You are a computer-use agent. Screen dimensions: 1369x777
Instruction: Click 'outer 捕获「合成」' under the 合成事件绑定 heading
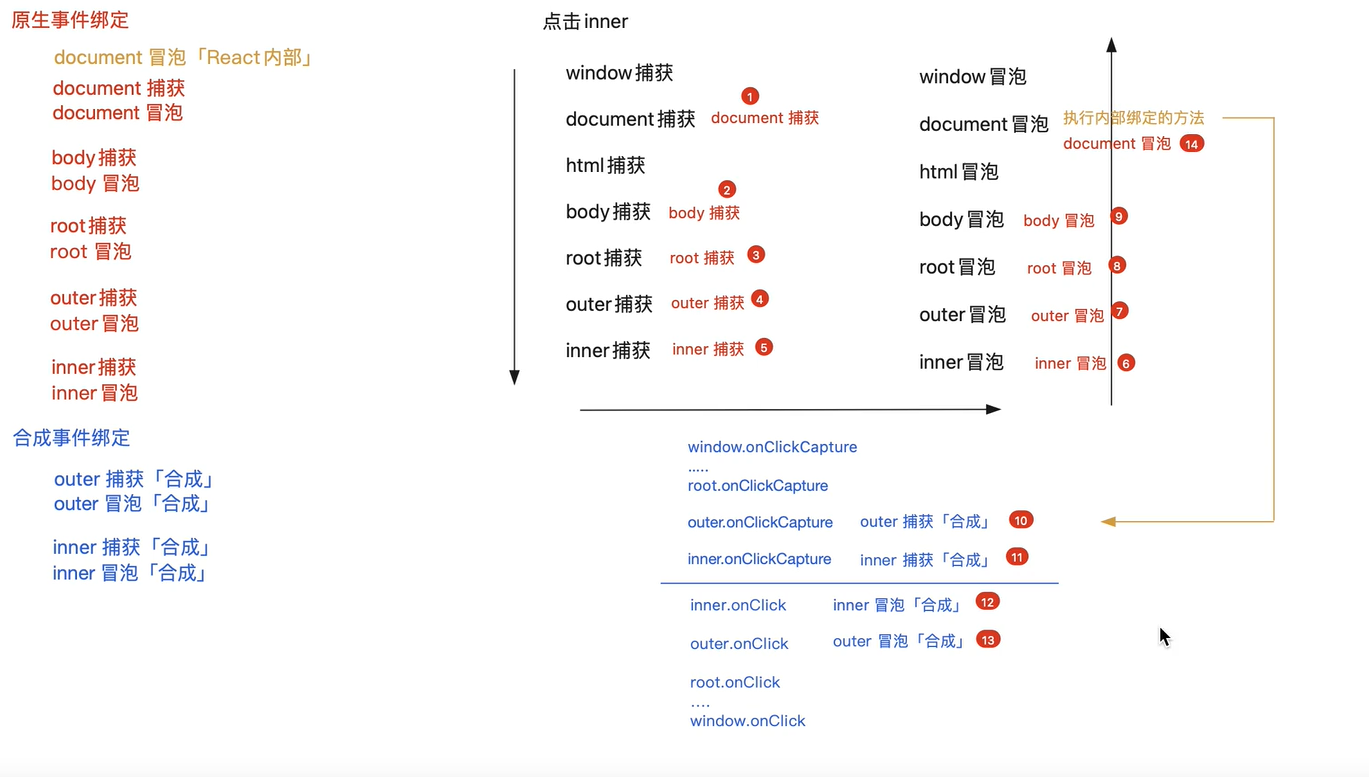(135, 479)
